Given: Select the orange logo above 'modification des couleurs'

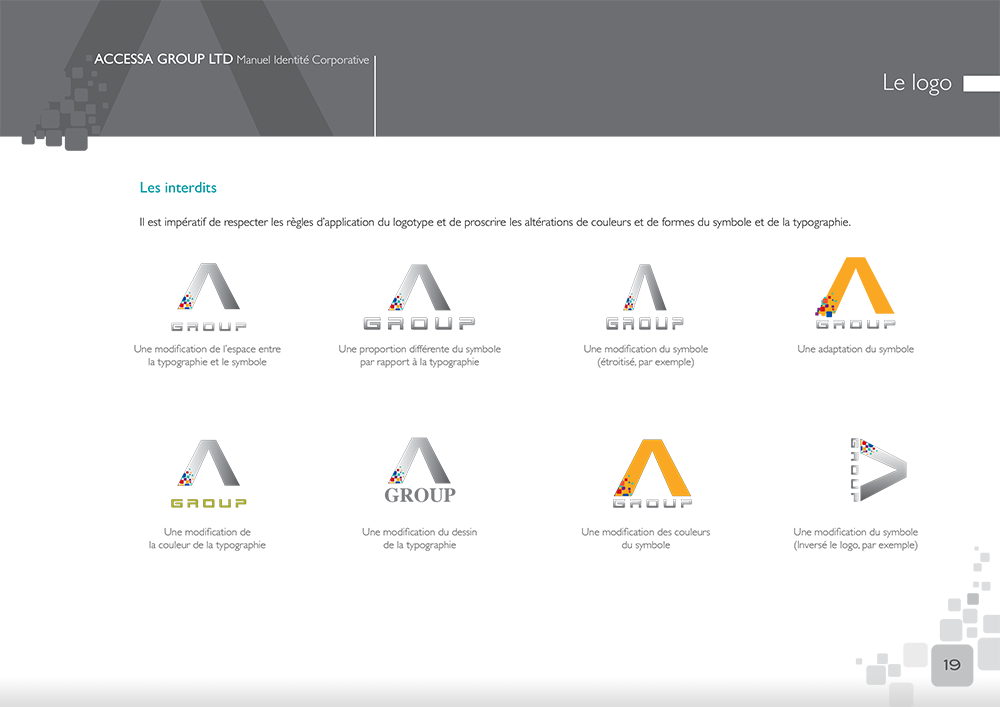Looking at the screenshot, I should coord(652,473).
